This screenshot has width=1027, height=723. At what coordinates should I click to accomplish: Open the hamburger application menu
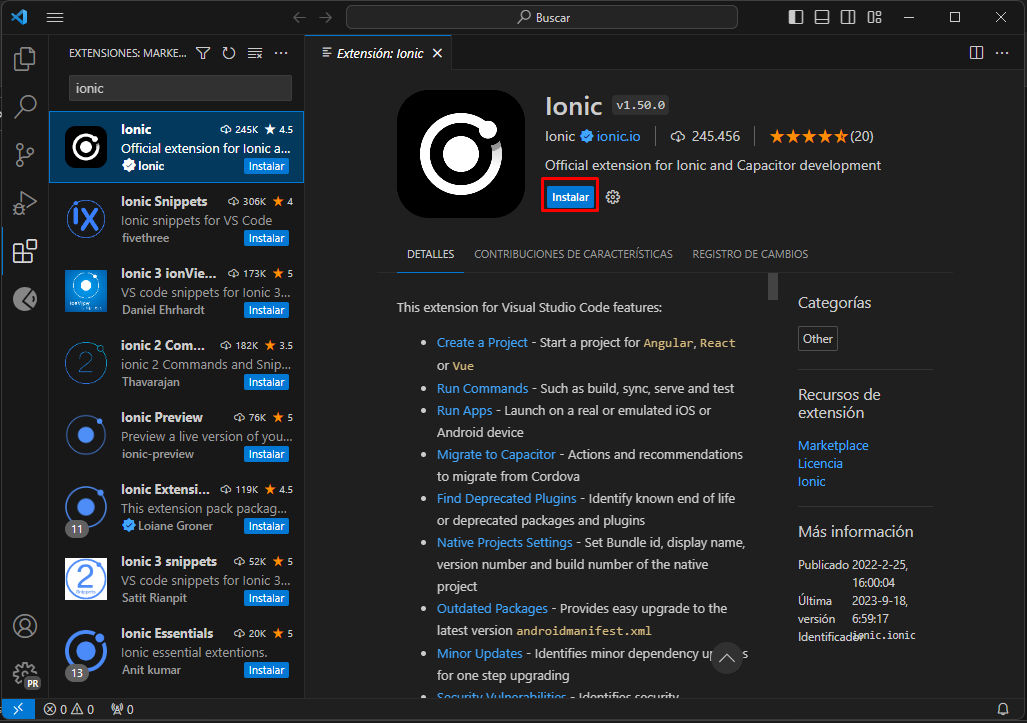pyautogui.click(x=55, y=18)
